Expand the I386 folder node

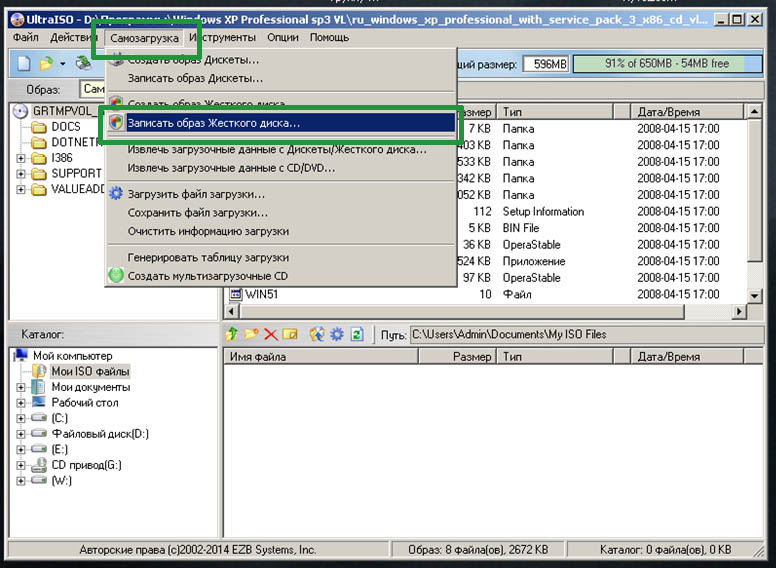(x=21, y=158)
